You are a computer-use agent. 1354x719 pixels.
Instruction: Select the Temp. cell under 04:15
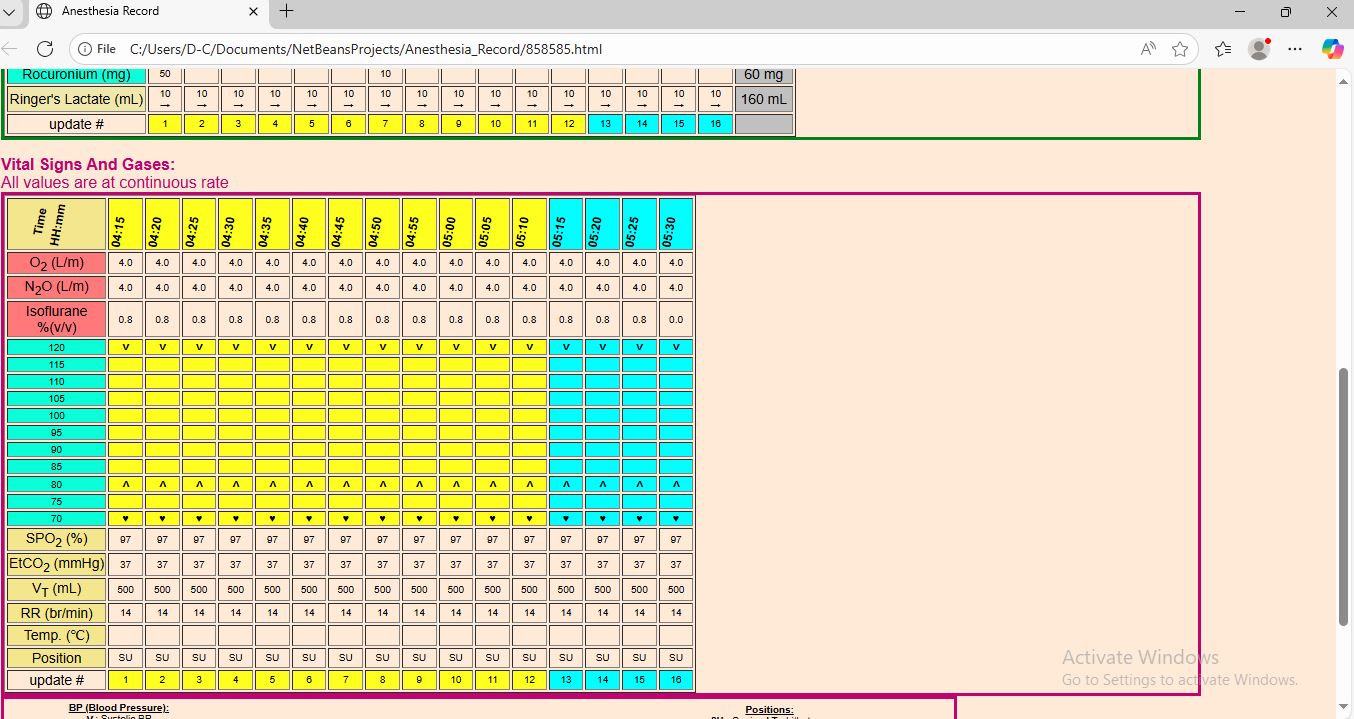tap(126, 635)
